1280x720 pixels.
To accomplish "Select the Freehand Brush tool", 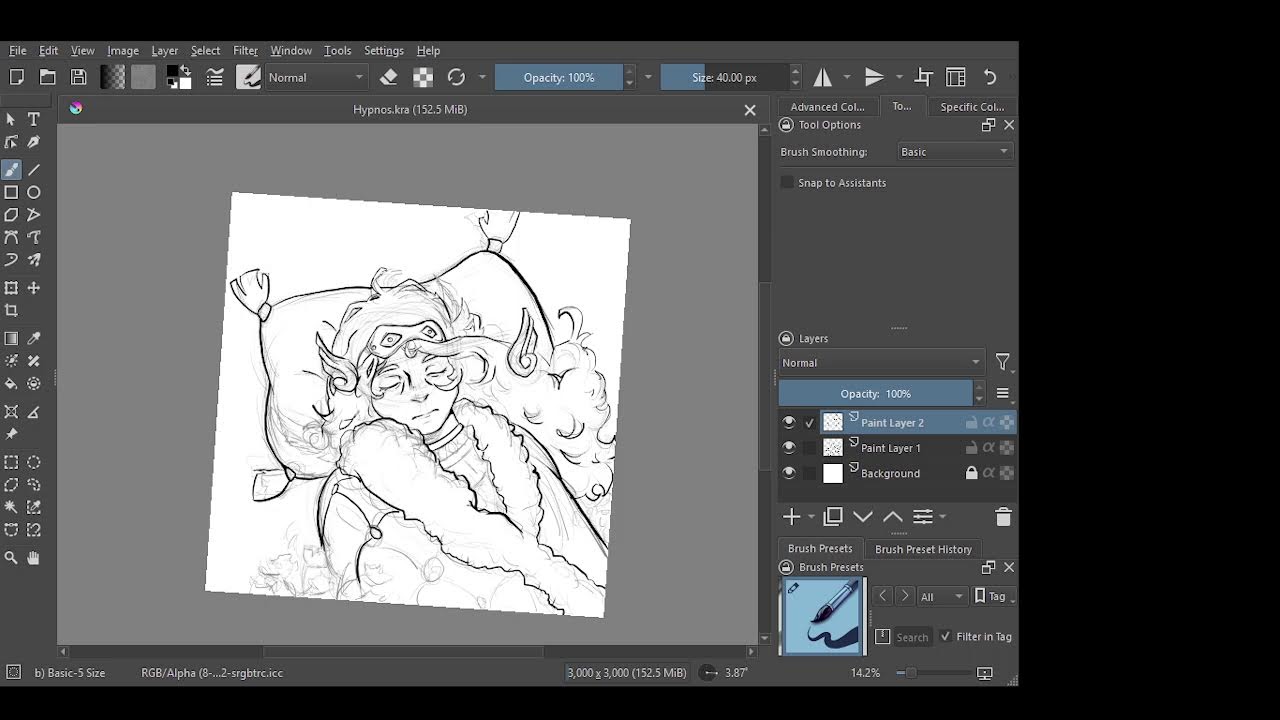I will (11, 170).
